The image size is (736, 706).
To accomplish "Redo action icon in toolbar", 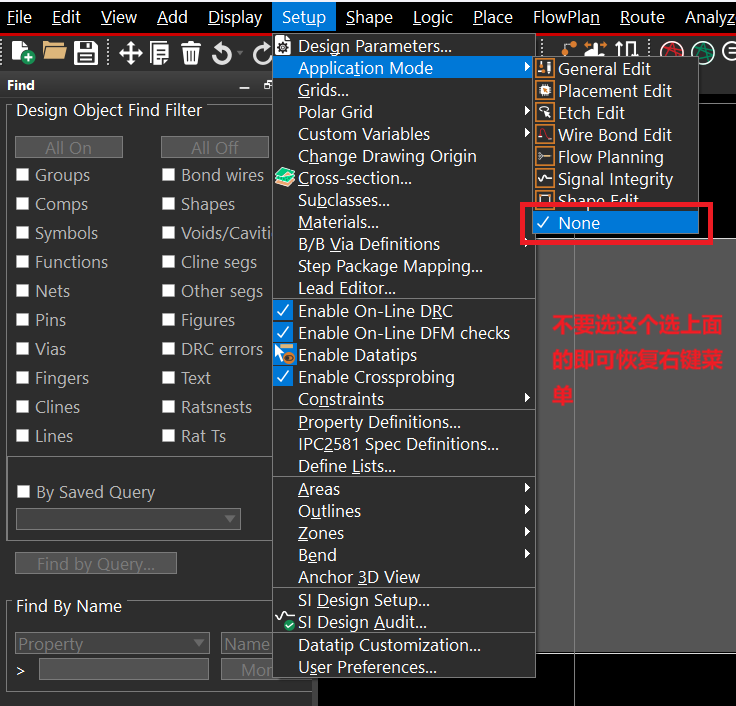I will pyautogui.click(x=262, y=53).
